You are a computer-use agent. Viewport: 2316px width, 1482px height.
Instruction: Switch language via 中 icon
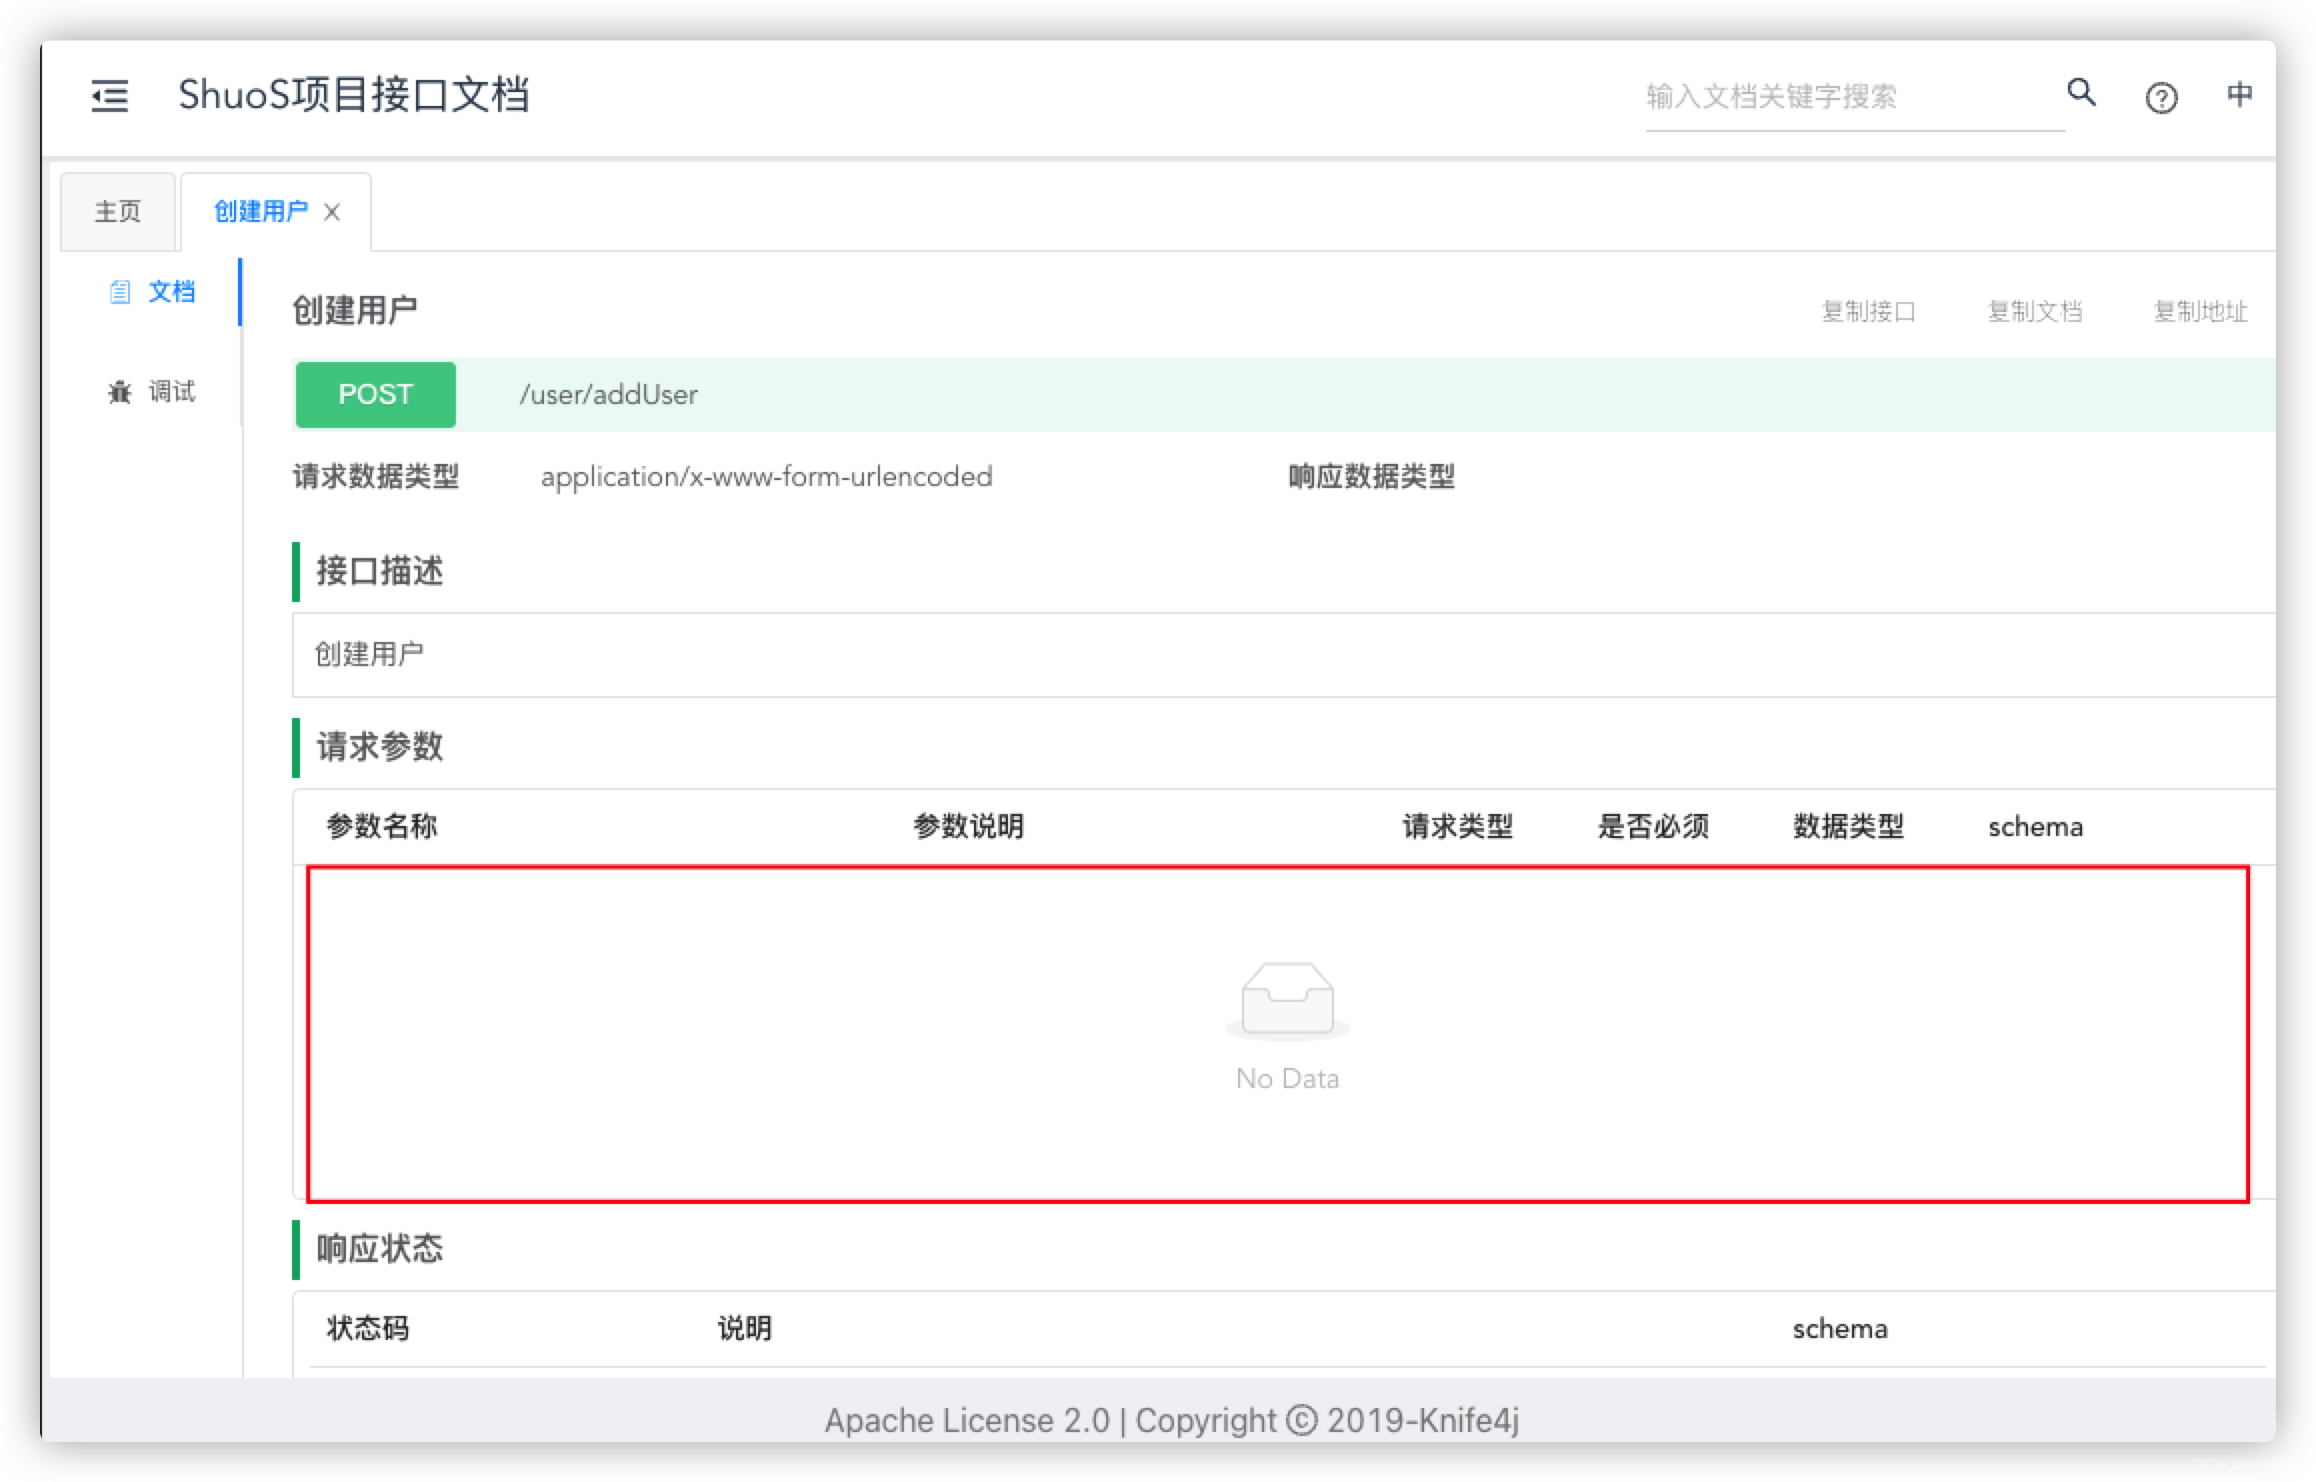[2239, 94]
